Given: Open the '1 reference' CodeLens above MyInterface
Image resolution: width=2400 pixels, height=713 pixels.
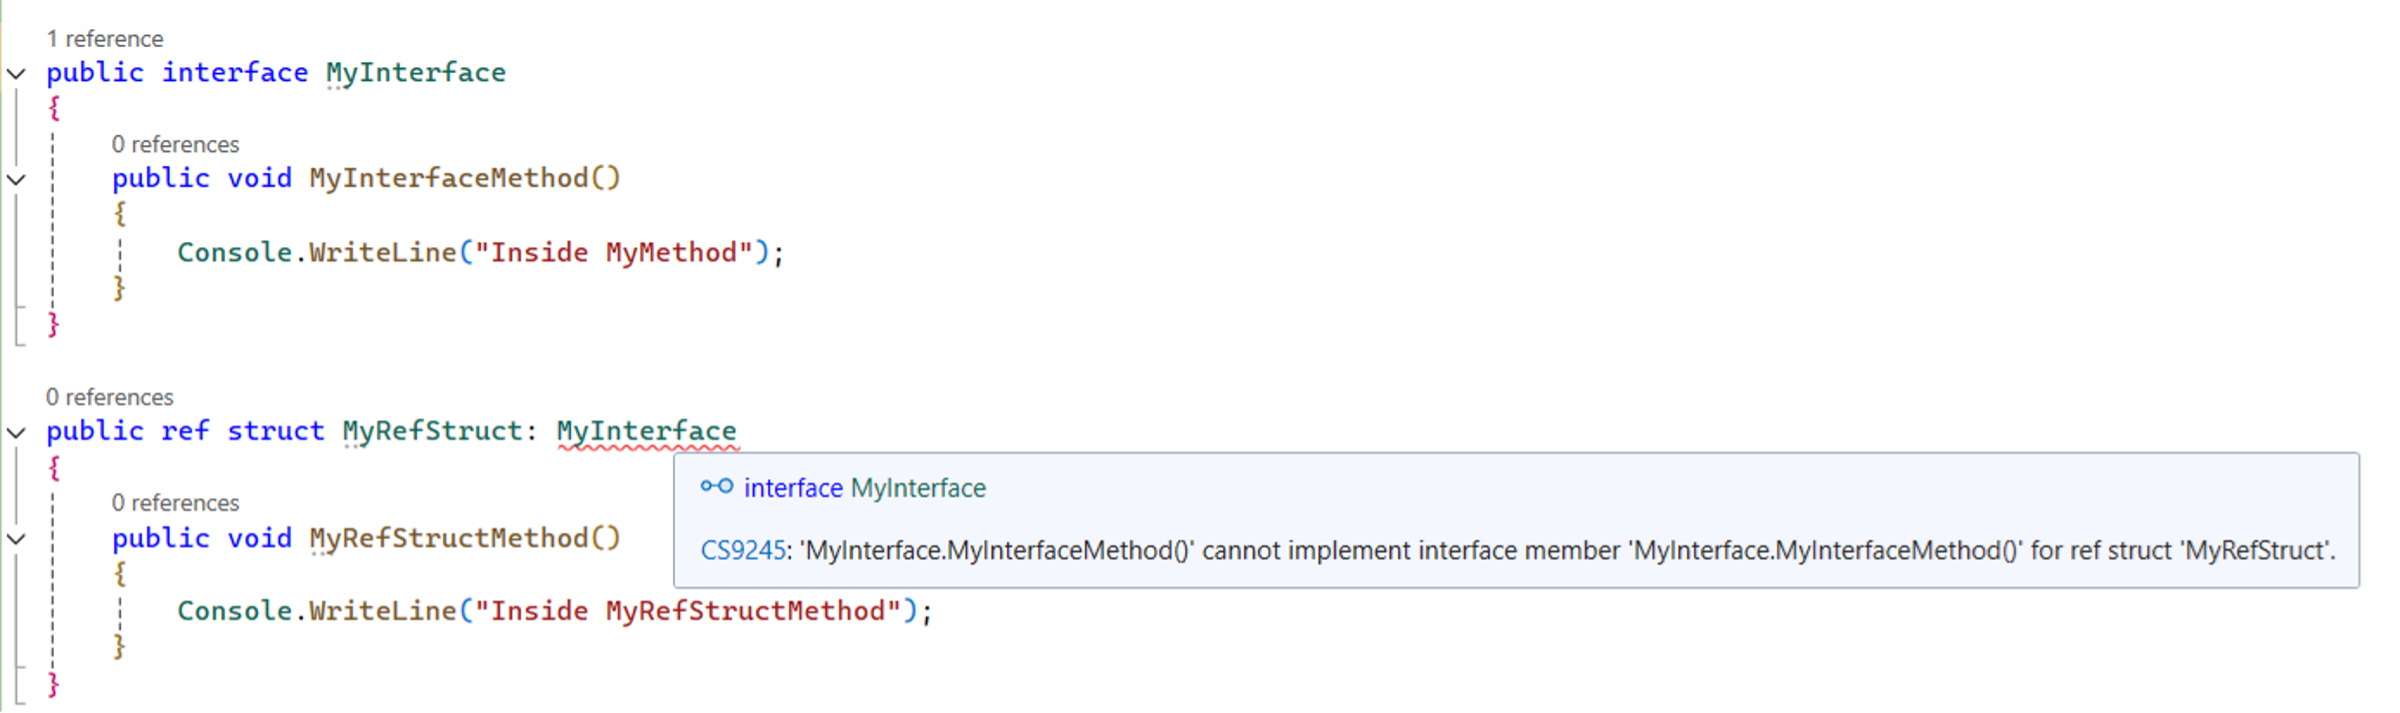Looking at the screenshot, I should point(105,39).
